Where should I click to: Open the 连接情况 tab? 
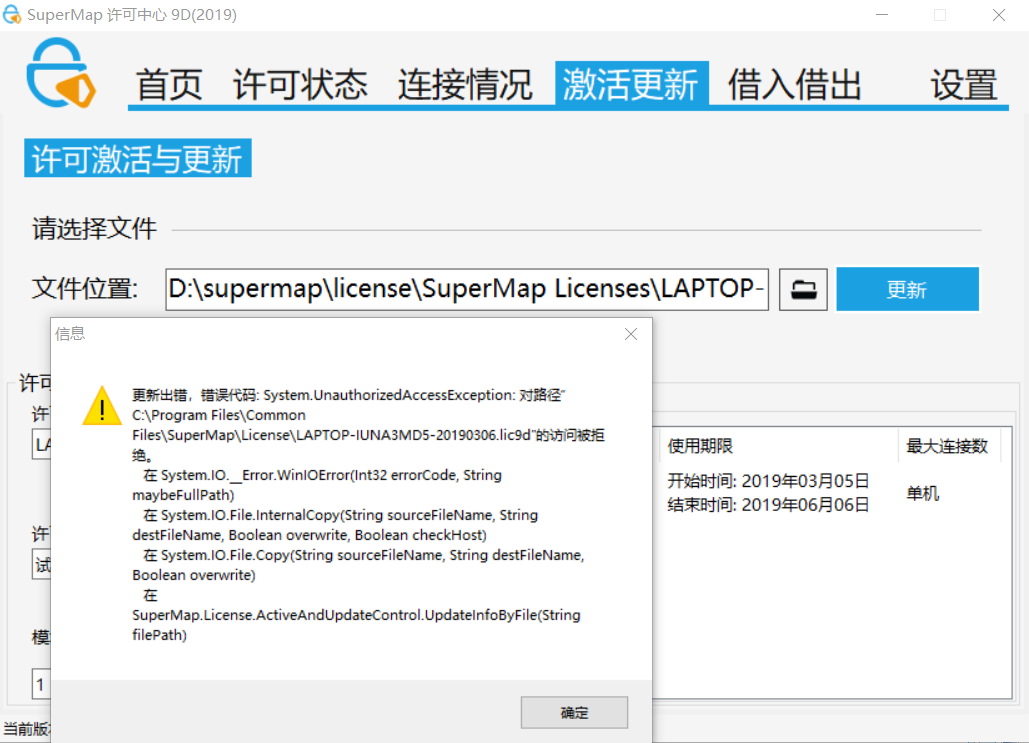click(x=465, y=85)
